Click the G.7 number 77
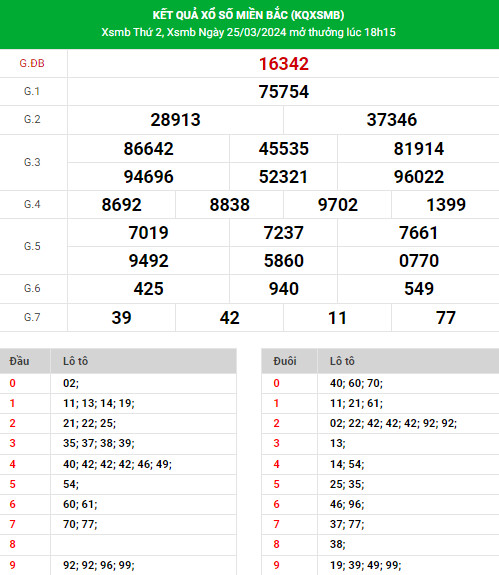499x575 pixels. (446, 318)
